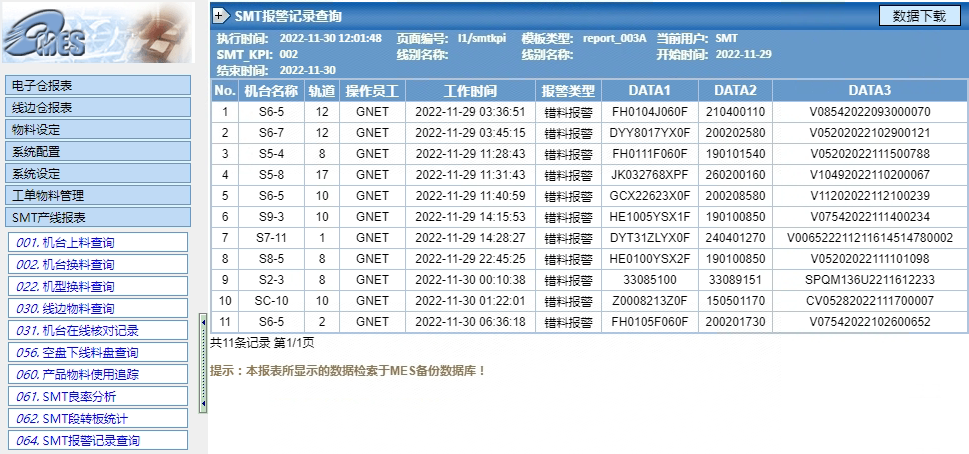Click the 数据下载 button
This screenshot has width=969, height=454.
coord(919,16)
